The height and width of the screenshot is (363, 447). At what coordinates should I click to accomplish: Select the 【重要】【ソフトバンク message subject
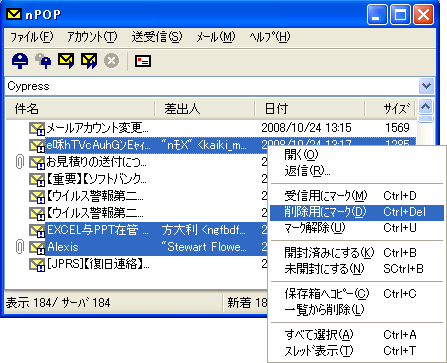[96, 179]
